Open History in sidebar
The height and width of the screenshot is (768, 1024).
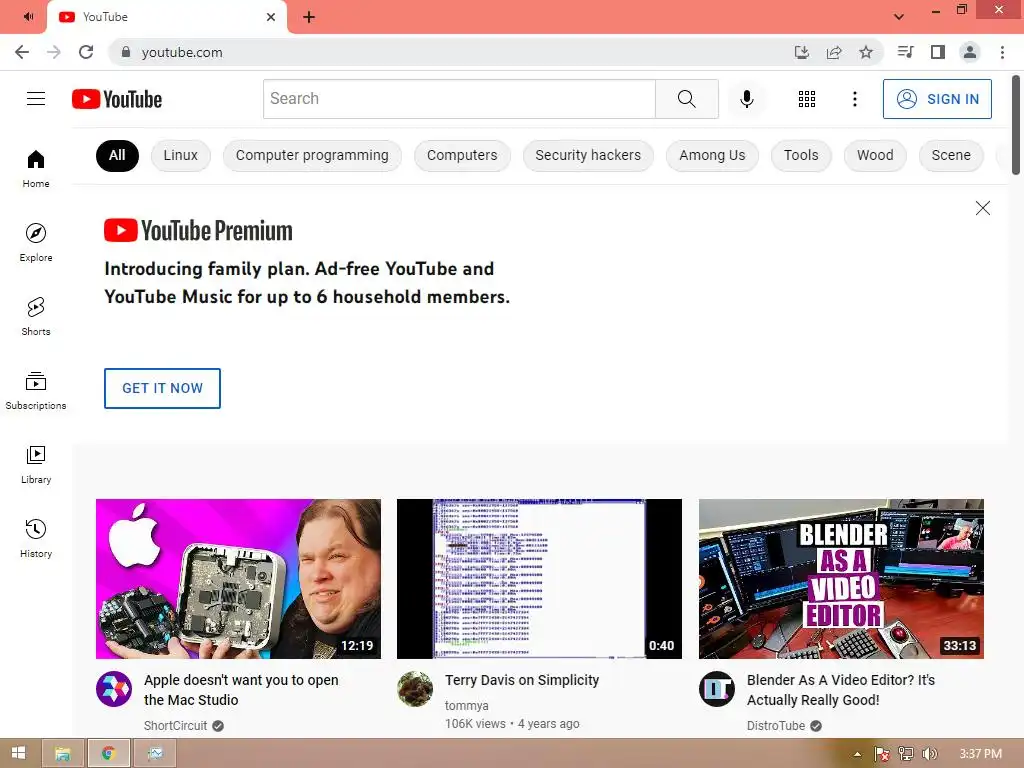36,538
